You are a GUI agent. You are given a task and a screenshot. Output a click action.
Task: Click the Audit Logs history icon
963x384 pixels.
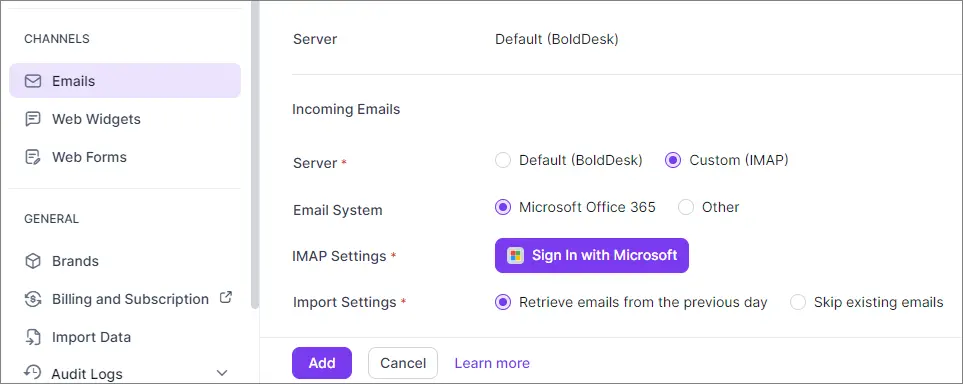click(x=33, y=372)
